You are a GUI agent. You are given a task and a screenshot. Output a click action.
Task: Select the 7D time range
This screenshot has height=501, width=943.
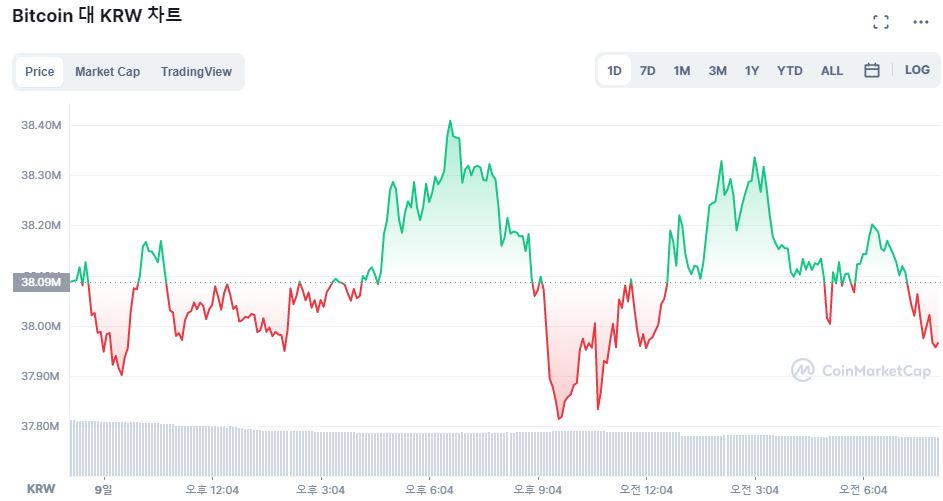[x=648, y=71]
